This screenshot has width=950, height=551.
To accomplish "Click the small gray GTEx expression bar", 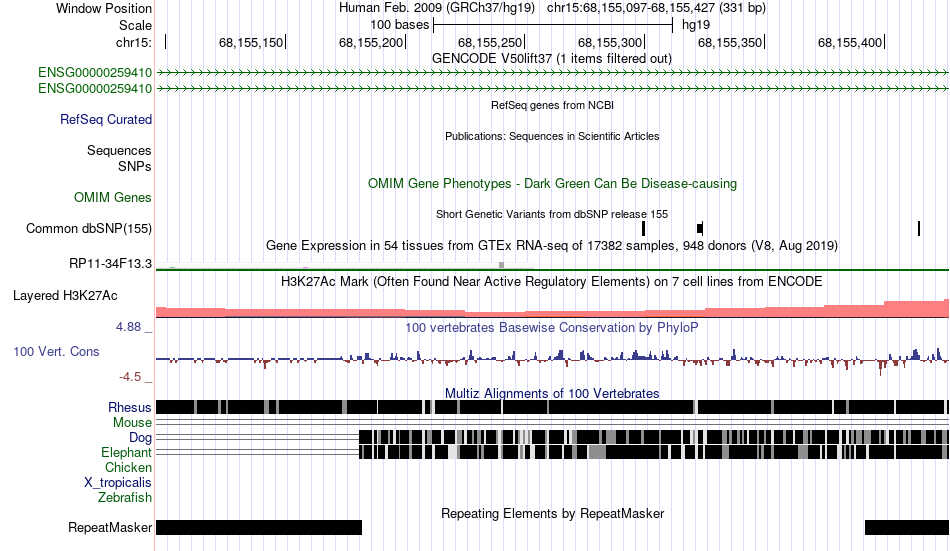I will [x=501, y=265].
